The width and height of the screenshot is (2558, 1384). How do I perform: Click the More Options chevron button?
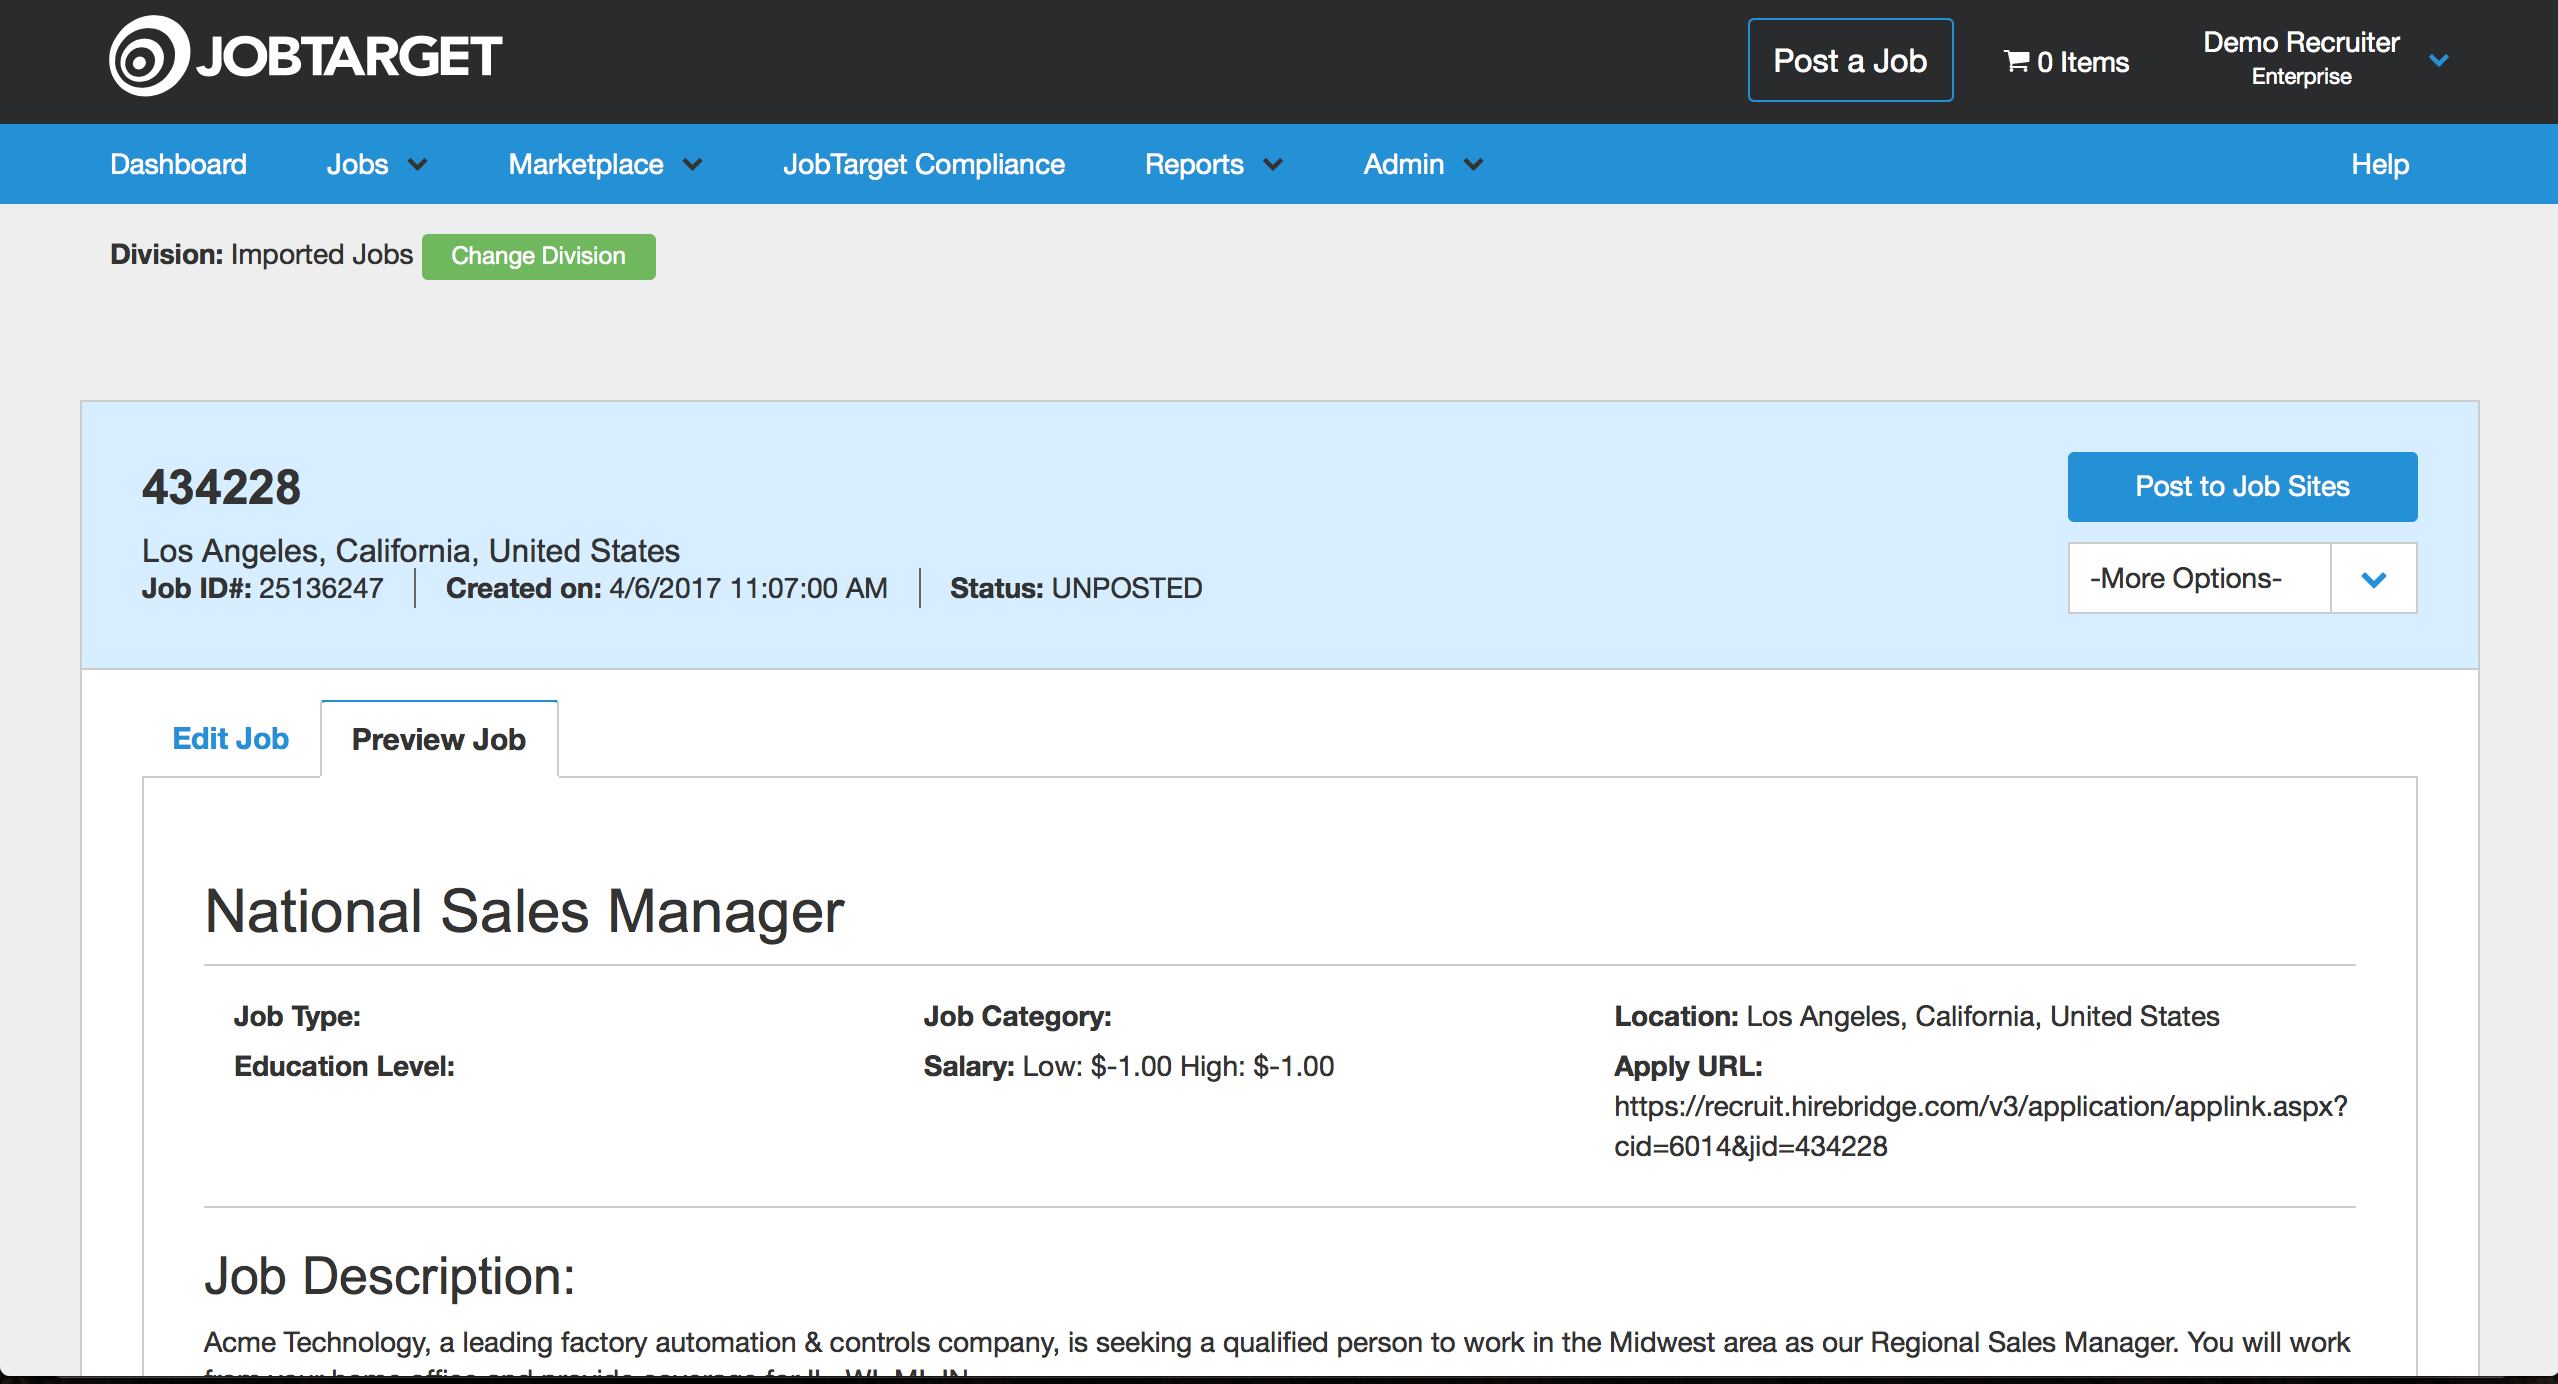click(x=2374, y=578)
